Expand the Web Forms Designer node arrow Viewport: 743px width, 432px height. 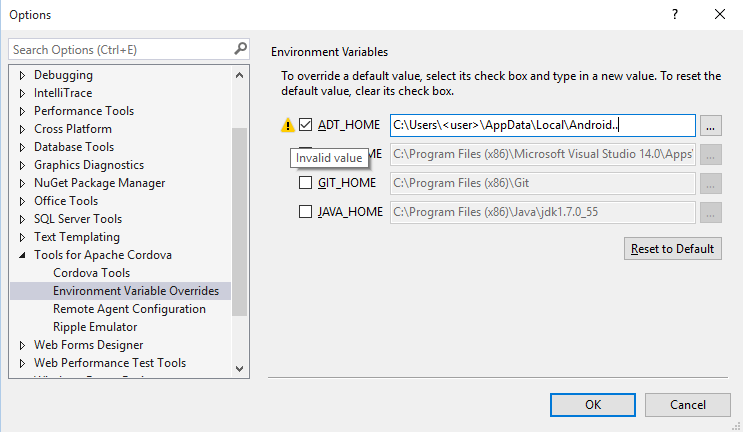[22, 345]
